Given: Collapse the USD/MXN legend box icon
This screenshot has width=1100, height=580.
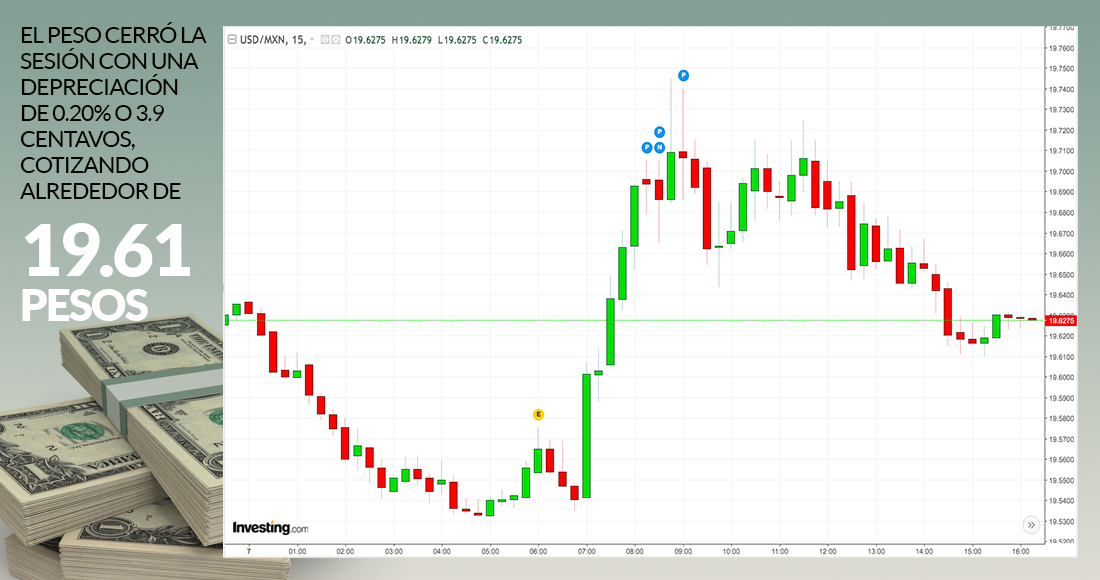Looking at the screenshot, I should tap(232, 40).
